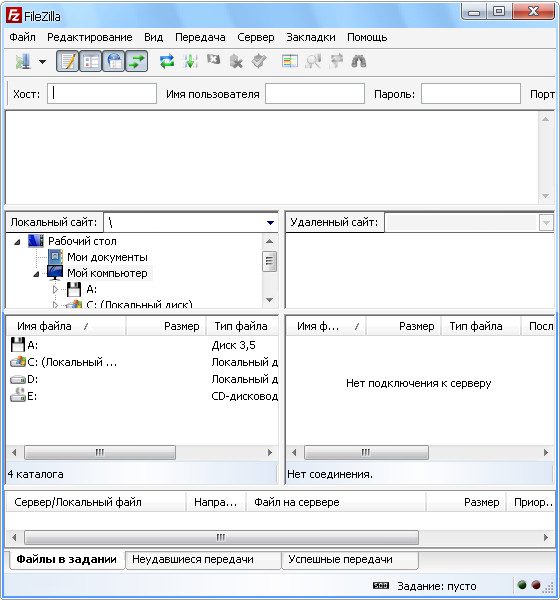The width and height of the screenshot is (560, 600).
Task: Refresh file and folder lists
Action: 167,61
